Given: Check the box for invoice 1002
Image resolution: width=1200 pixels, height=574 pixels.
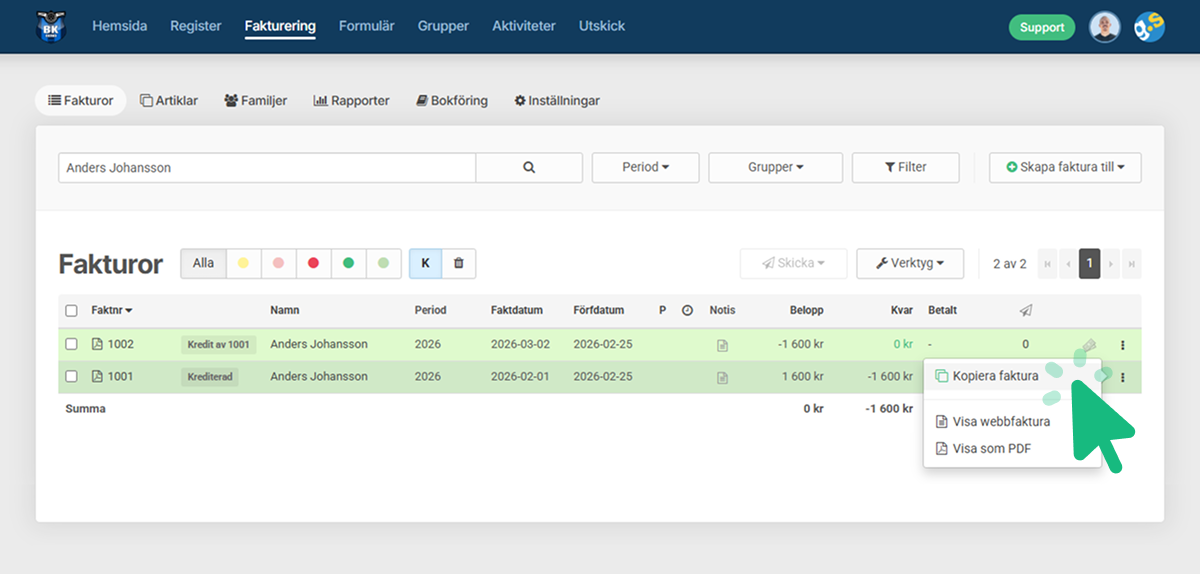Looking at the screenshot, I should [x=71, y=344].
